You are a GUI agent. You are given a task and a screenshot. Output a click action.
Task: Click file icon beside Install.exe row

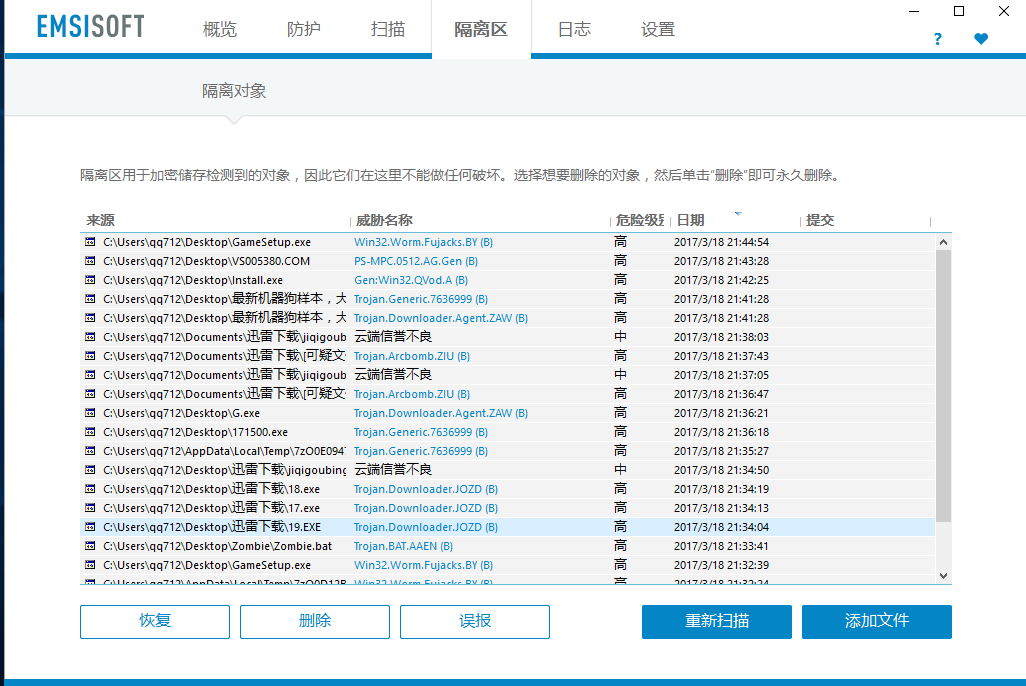pos(90,280)
